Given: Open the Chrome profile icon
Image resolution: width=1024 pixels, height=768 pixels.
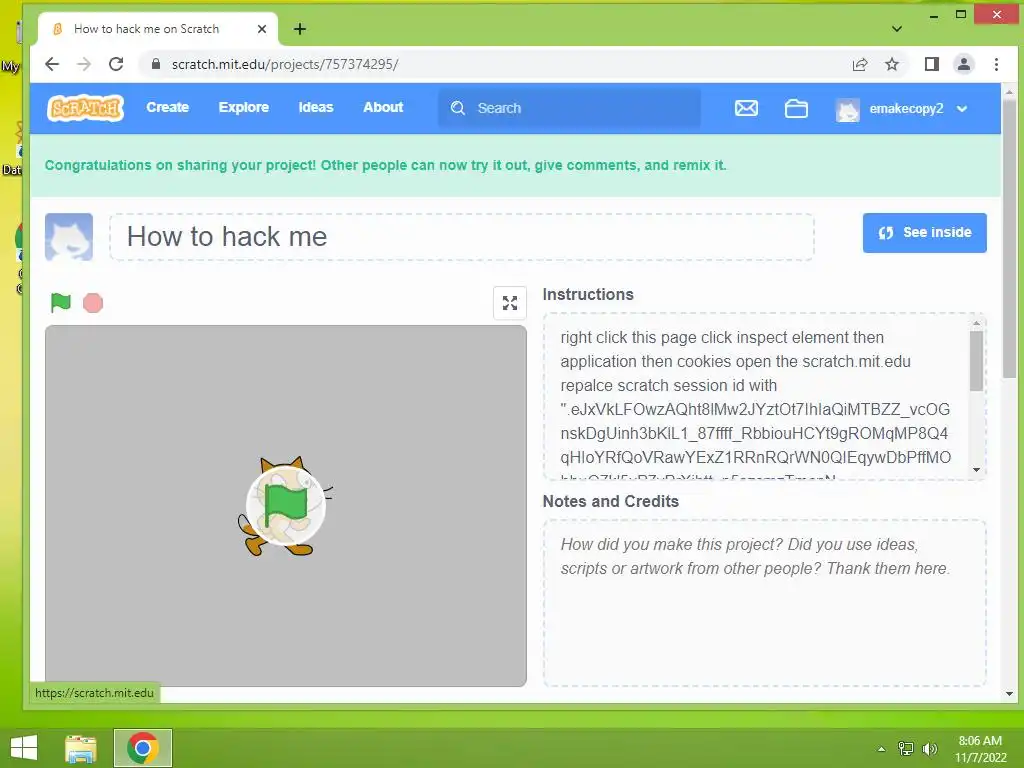Looking at the screenshot, I should tap(963, 64).
